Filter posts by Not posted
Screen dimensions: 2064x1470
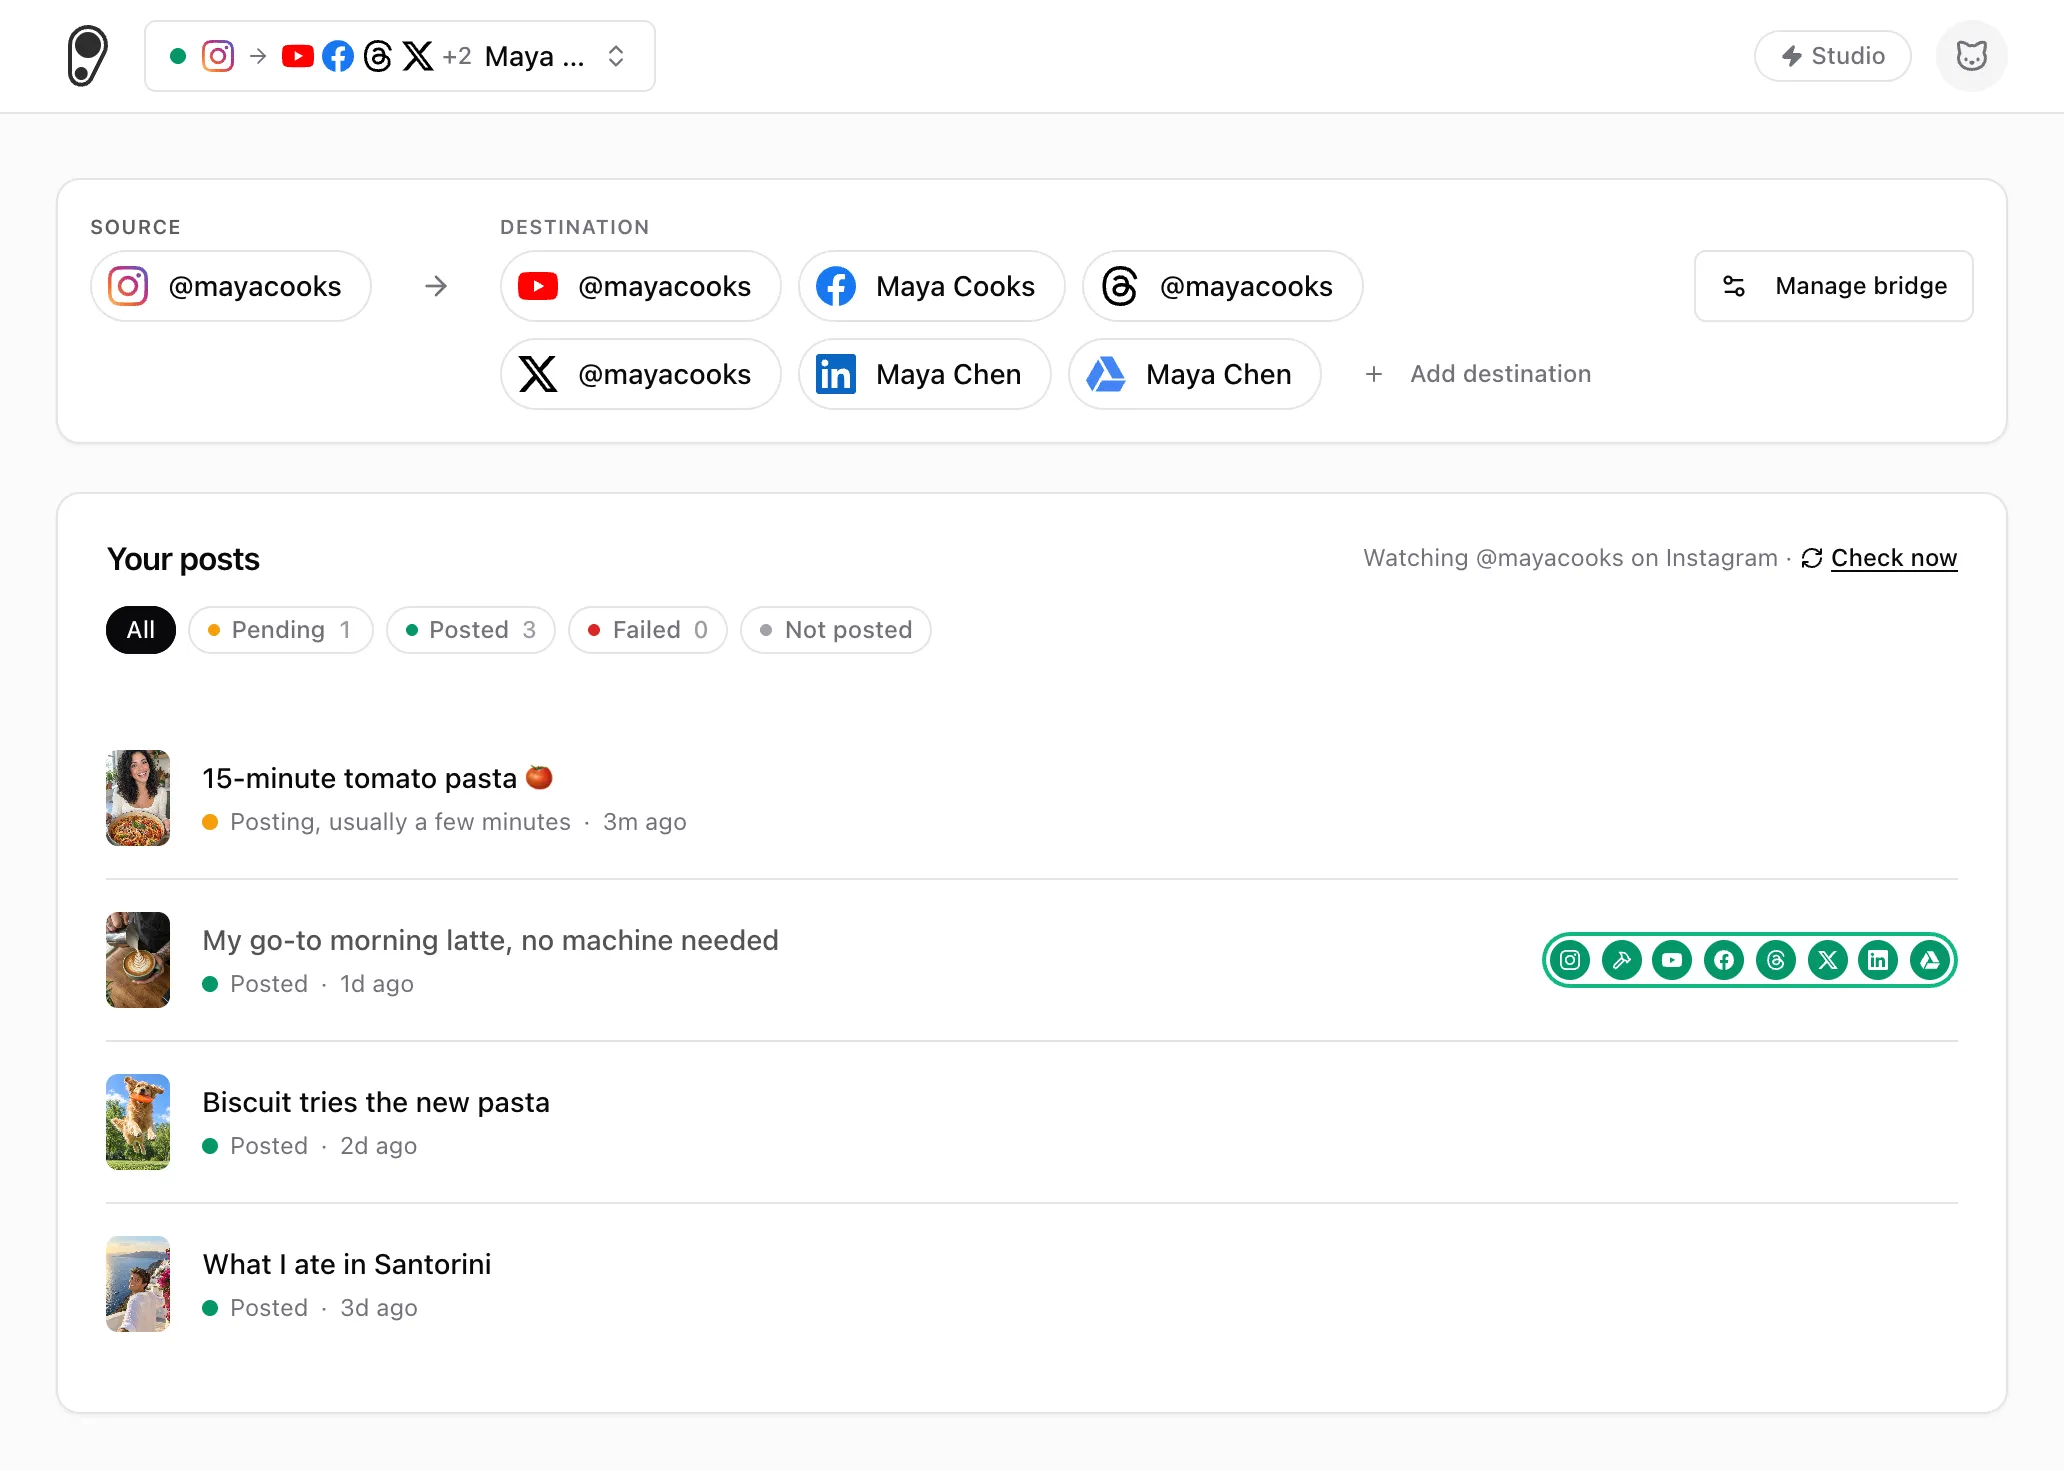[836, 630]
